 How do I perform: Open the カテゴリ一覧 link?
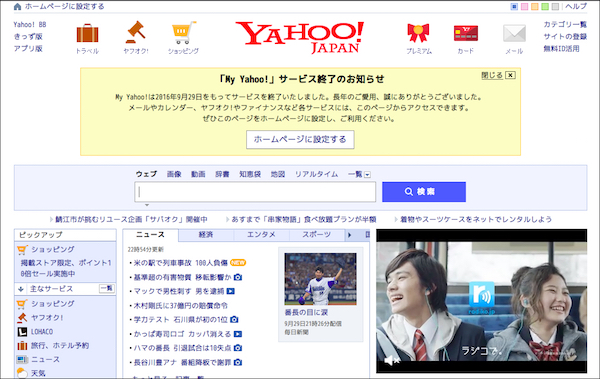tap(565, 25)
